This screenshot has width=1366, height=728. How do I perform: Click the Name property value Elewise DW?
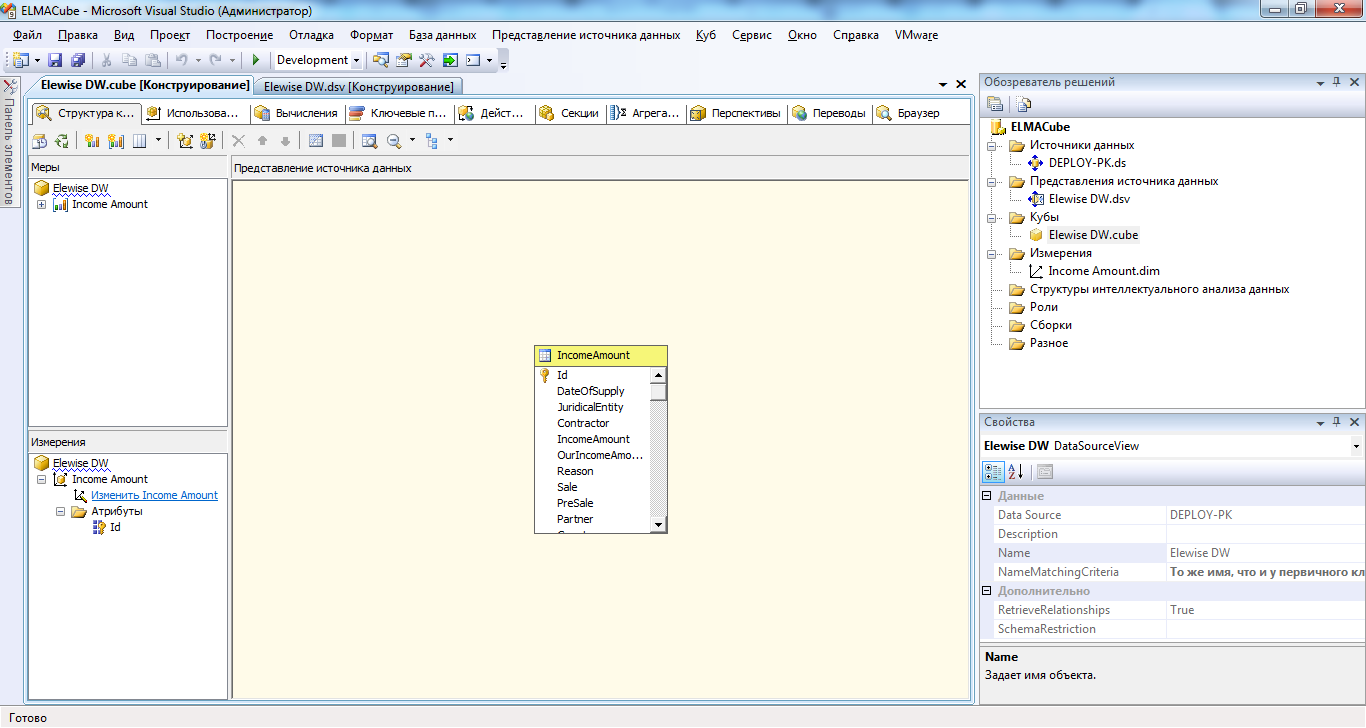tap(1264, 553)
